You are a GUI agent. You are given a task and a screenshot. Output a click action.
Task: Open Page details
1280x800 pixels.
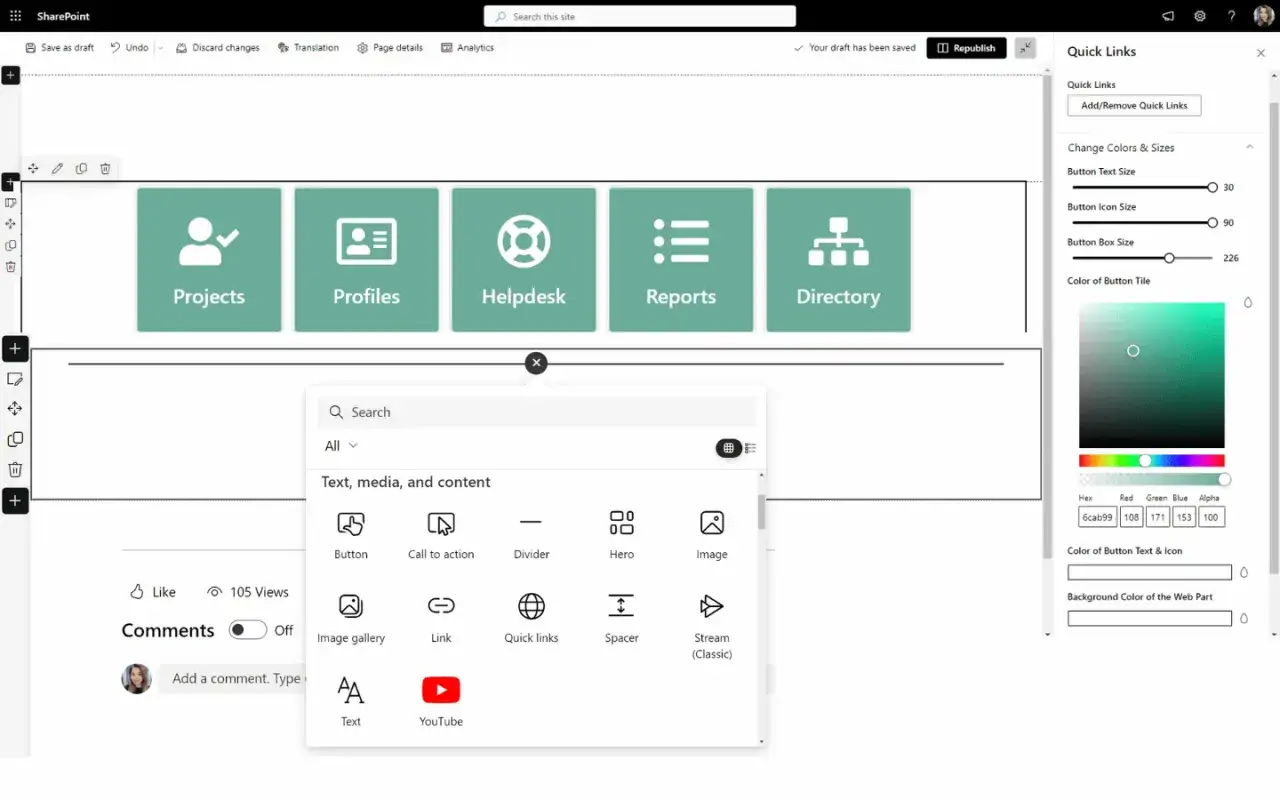click(x=389, y=48)
